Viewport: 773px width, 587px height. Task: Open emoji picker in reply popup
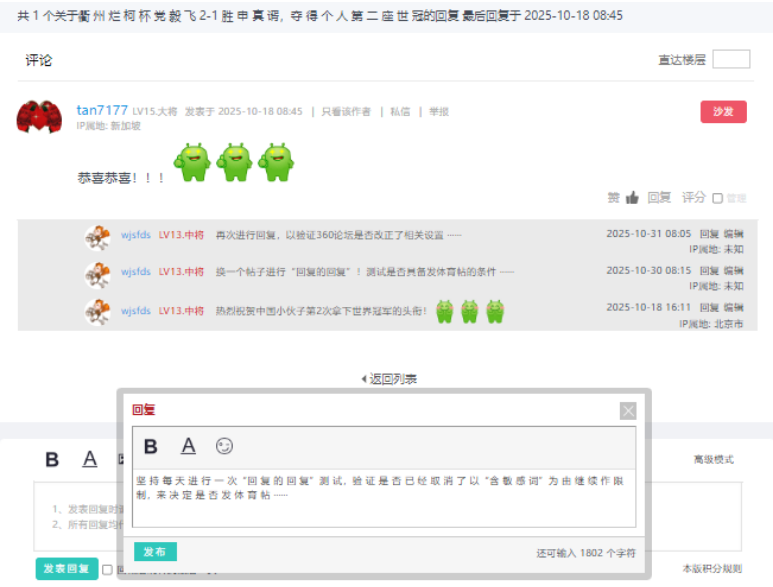pos(224,446)
